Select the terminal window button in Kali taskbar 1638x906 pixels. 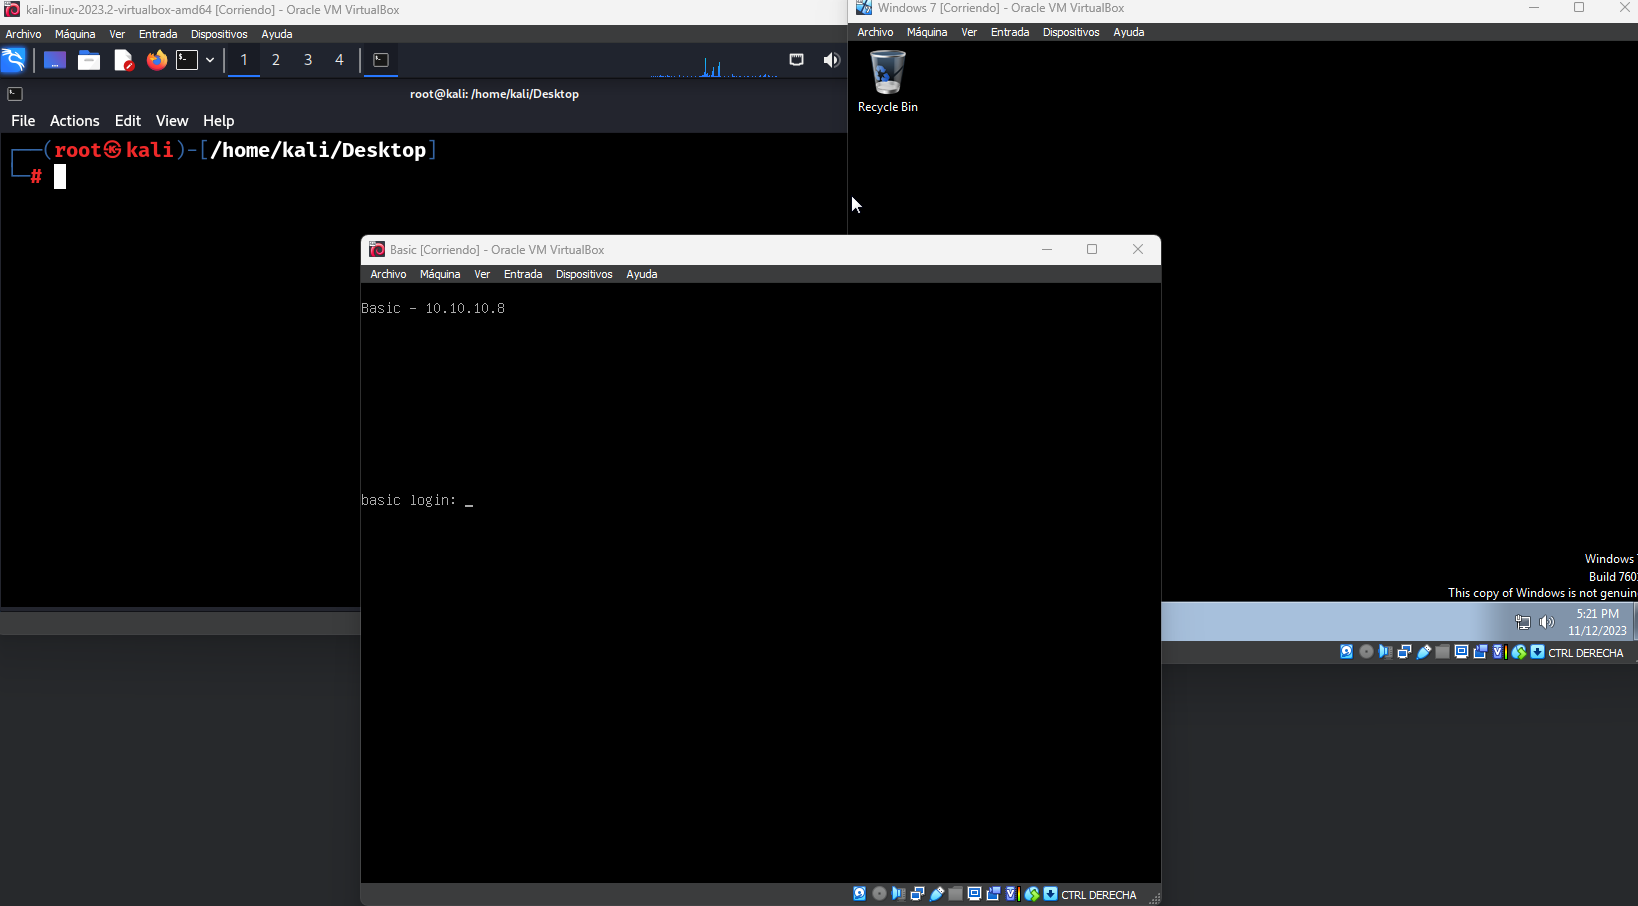point(381,60)
